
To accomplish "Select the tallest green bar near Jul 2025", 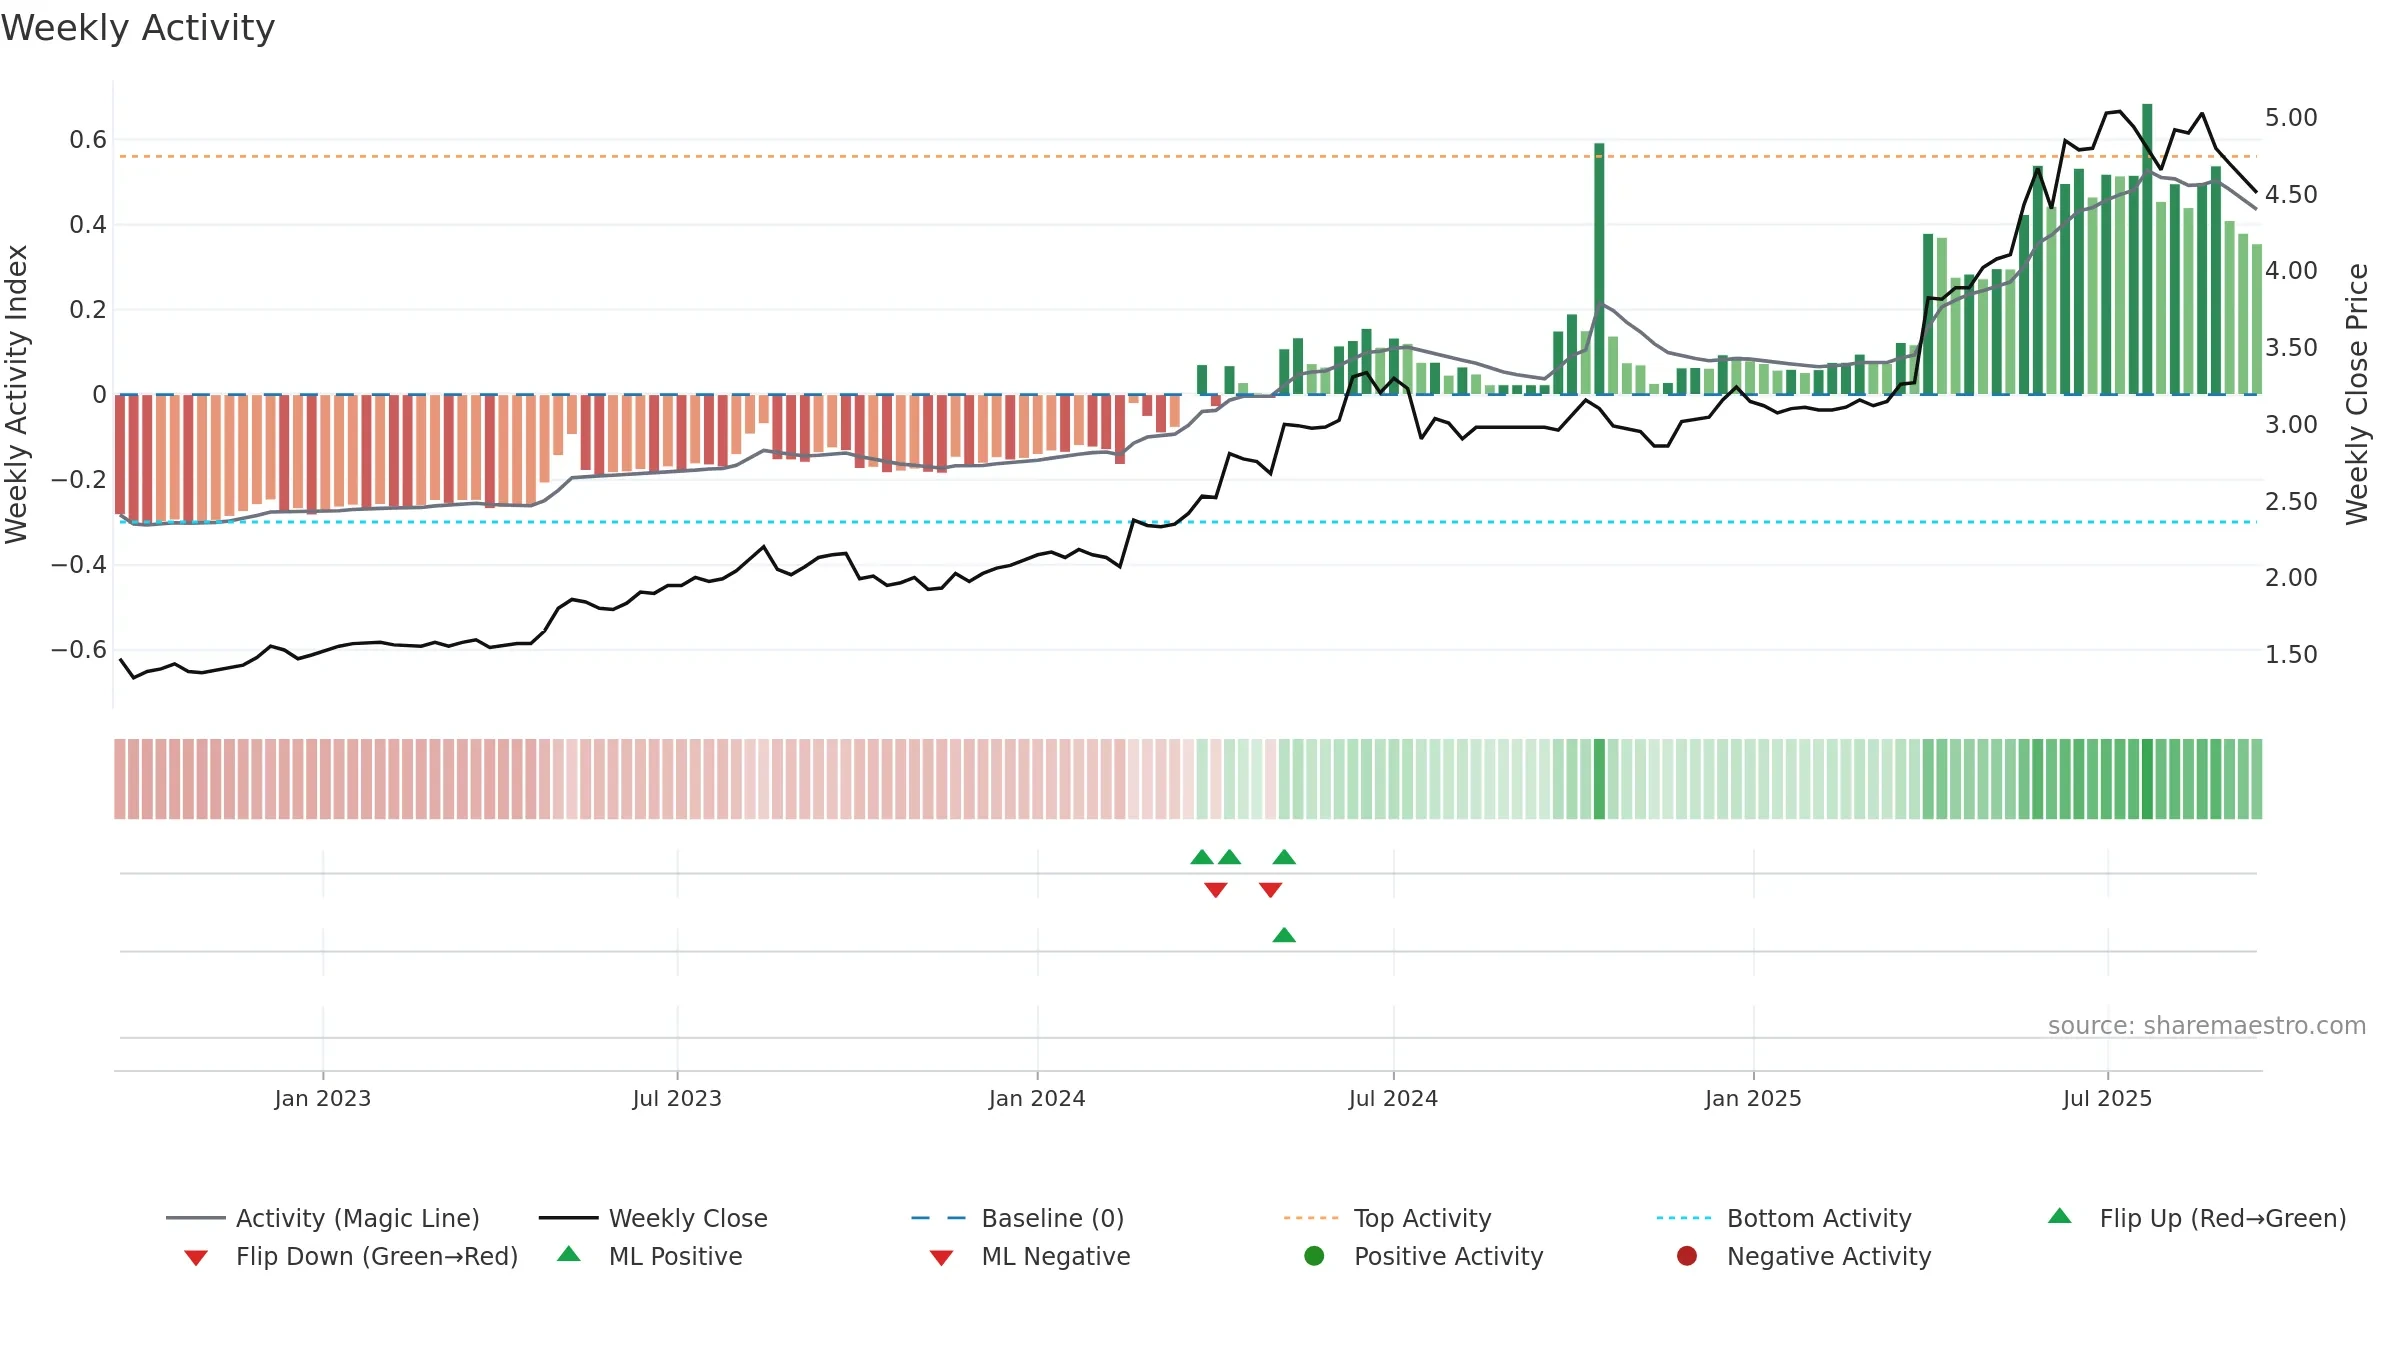I will click(x=2147, y=249).
